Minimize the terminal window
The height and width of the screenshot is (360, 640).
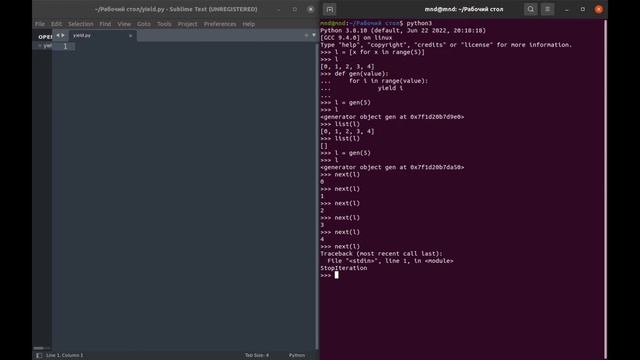coord(566,9)
